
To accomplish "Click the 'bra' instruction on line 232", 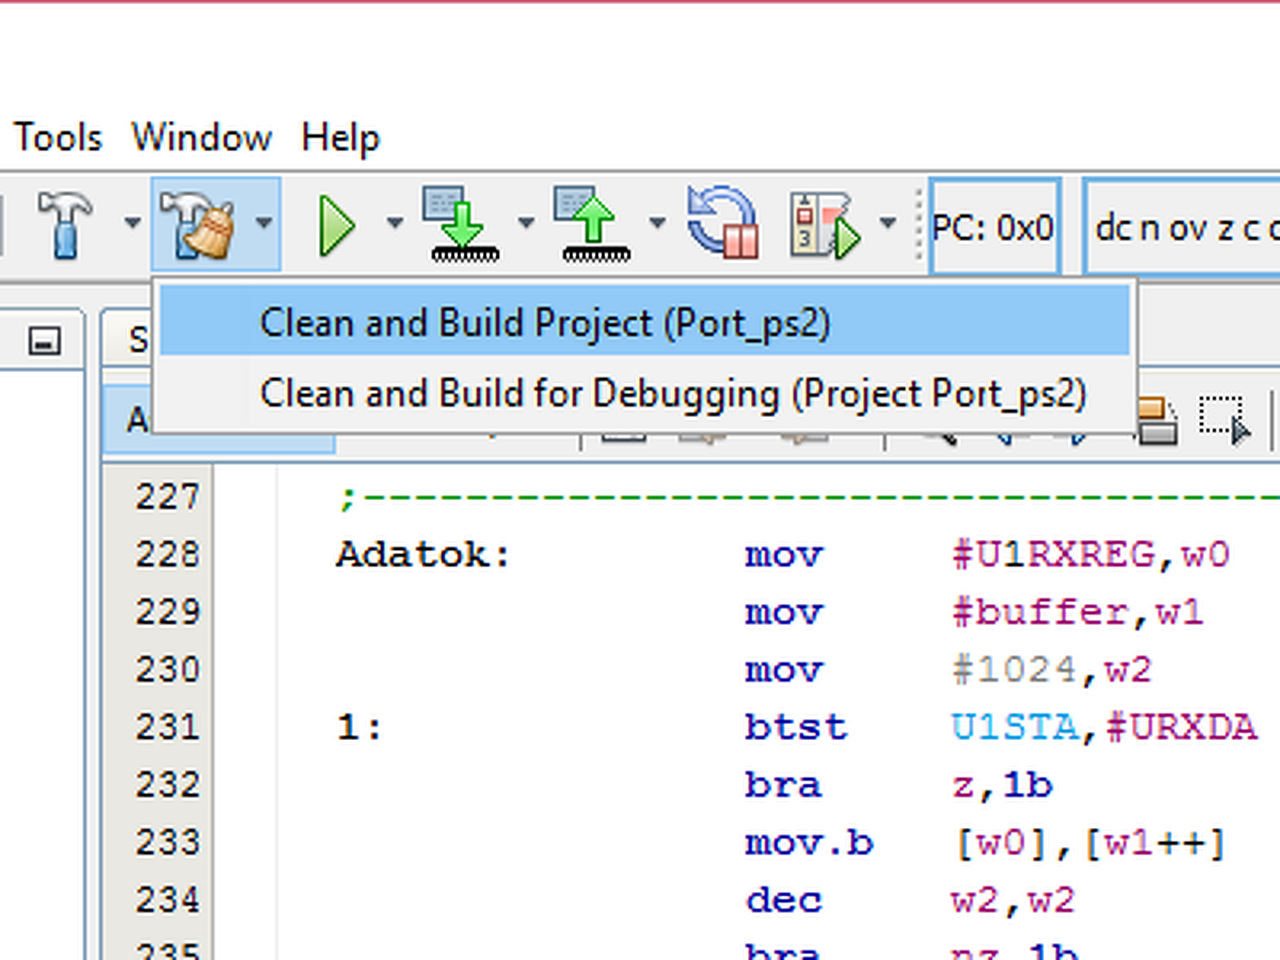I will [x=783, y=785].
